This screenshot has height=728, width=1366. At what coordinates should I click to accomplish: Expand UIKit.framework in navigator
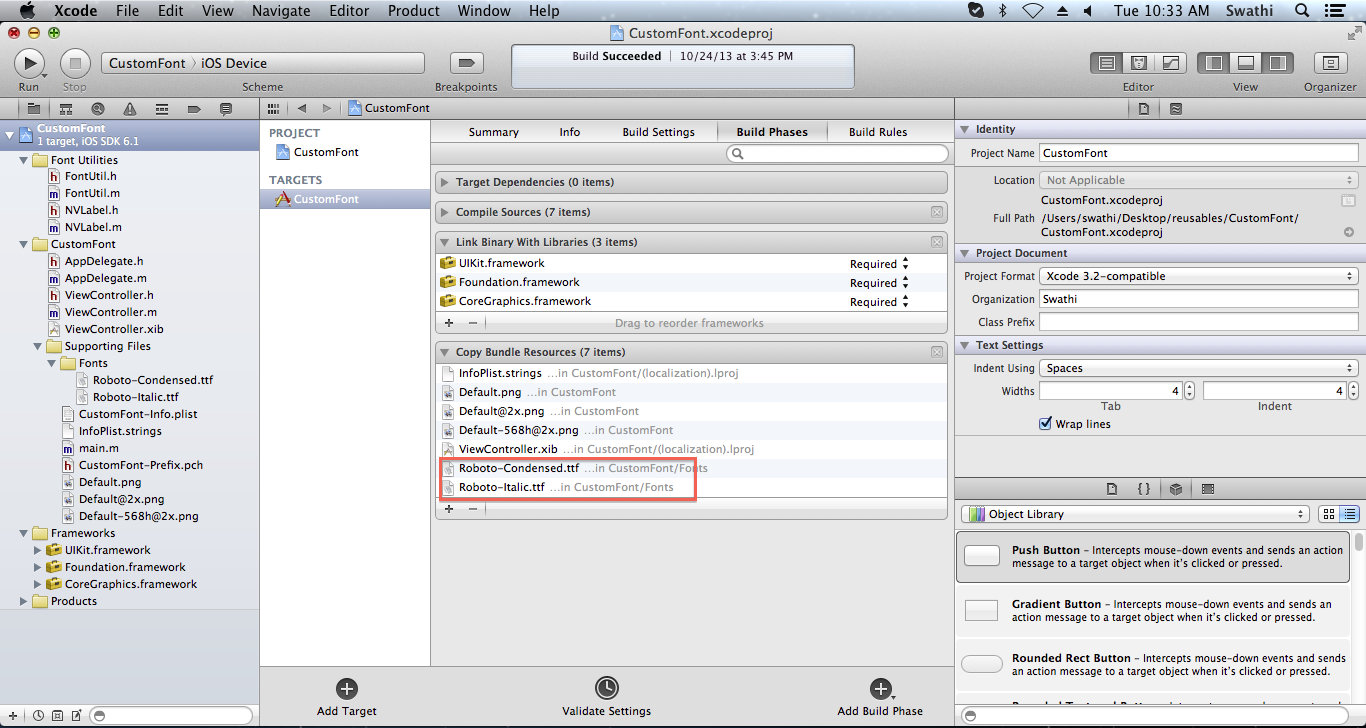coord(38,550)
